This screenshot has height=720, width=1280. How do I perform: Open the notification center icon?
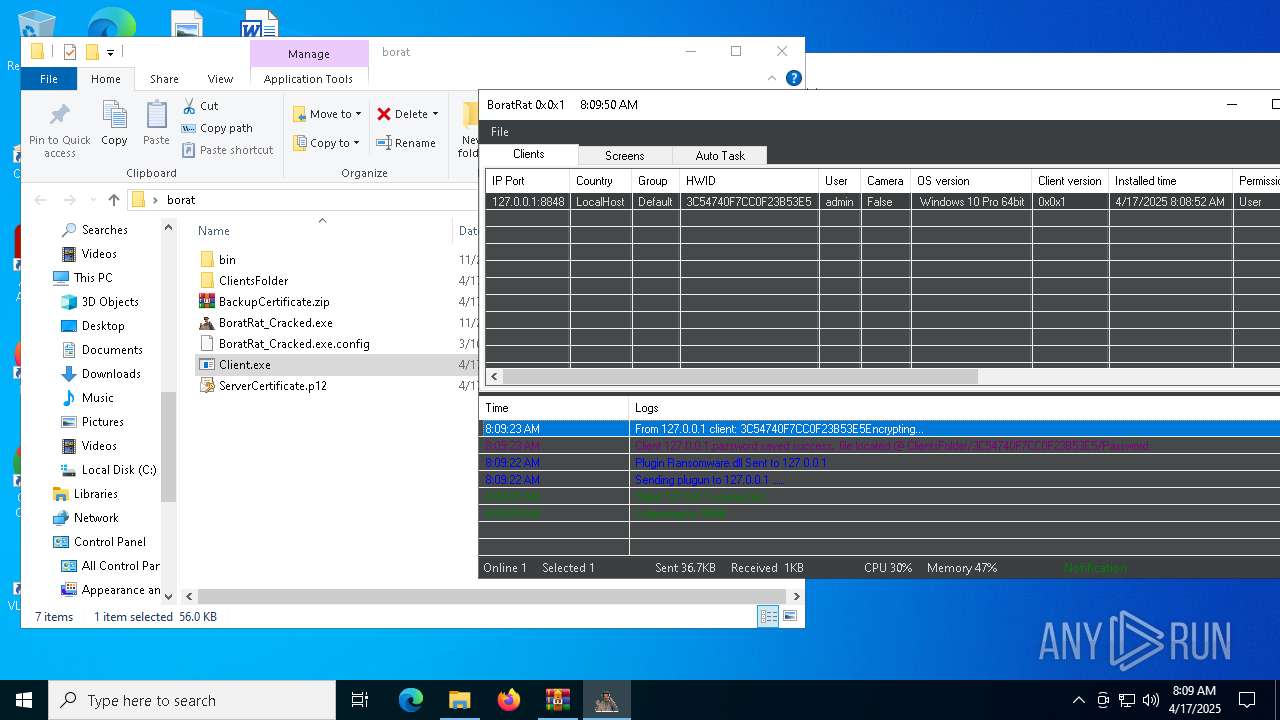pyautogui.click(x=1247, y=700)
